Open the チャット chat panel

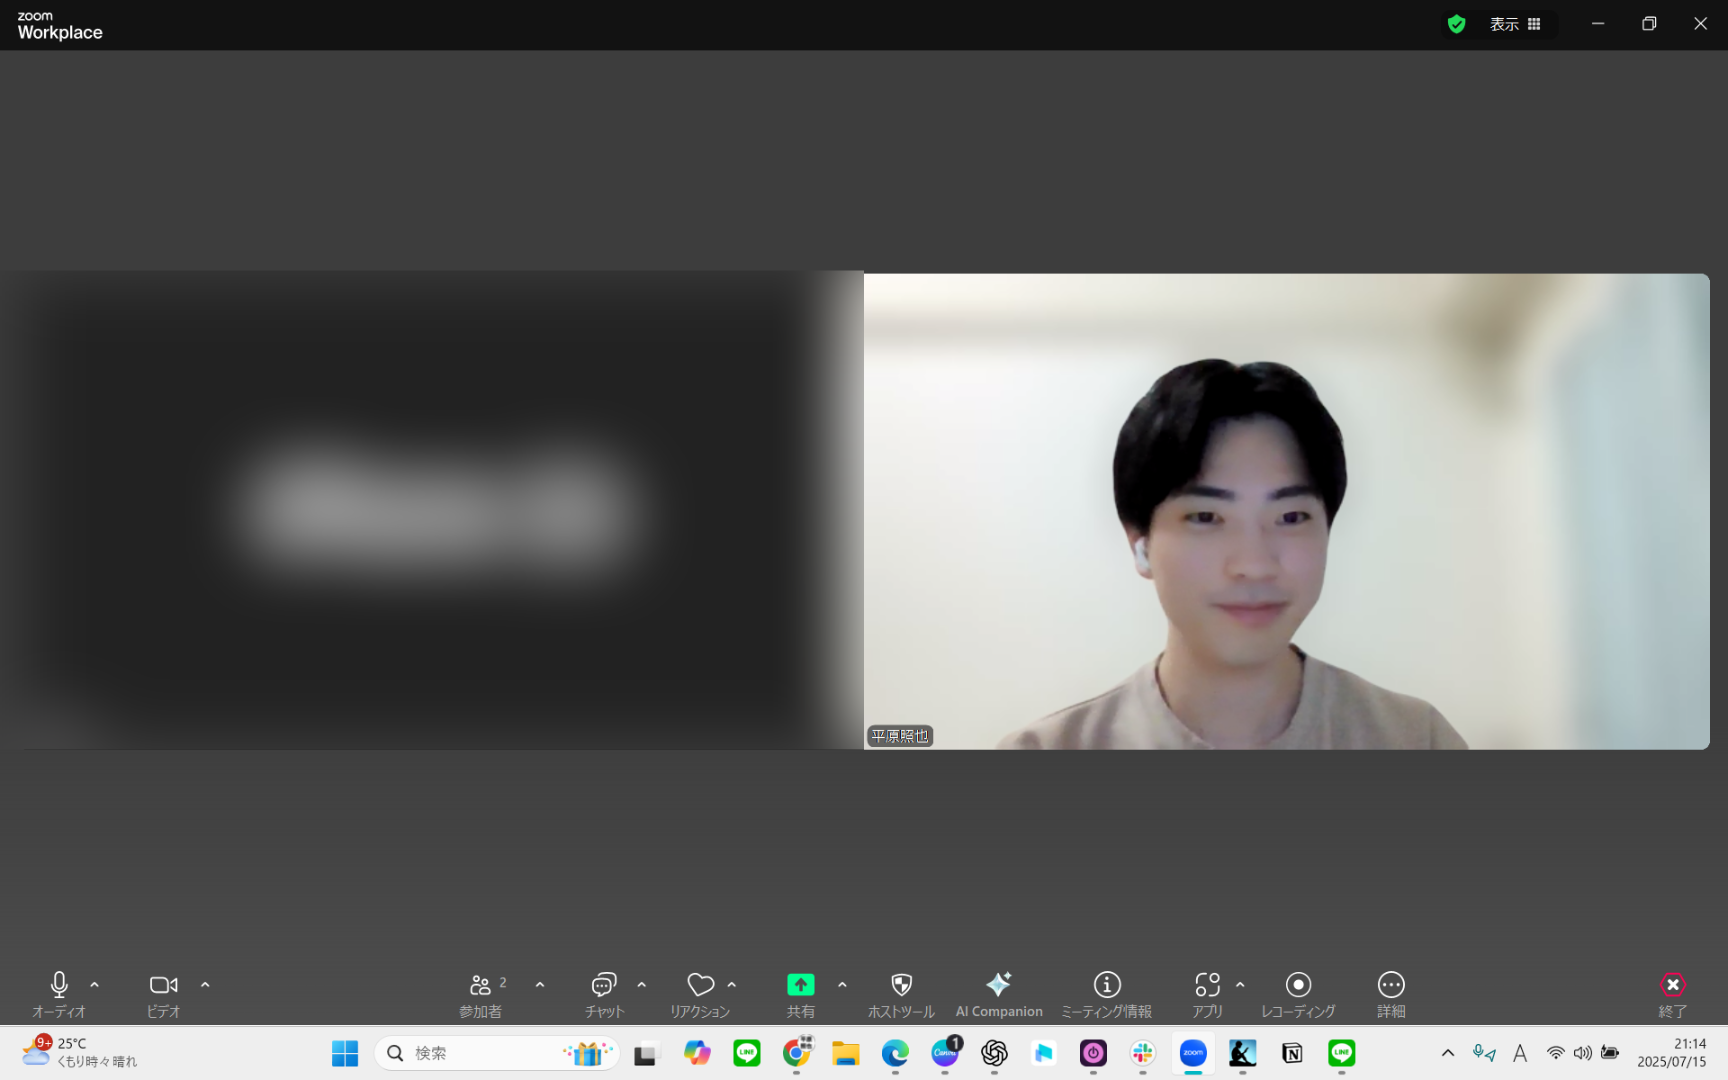coord(604,994)
